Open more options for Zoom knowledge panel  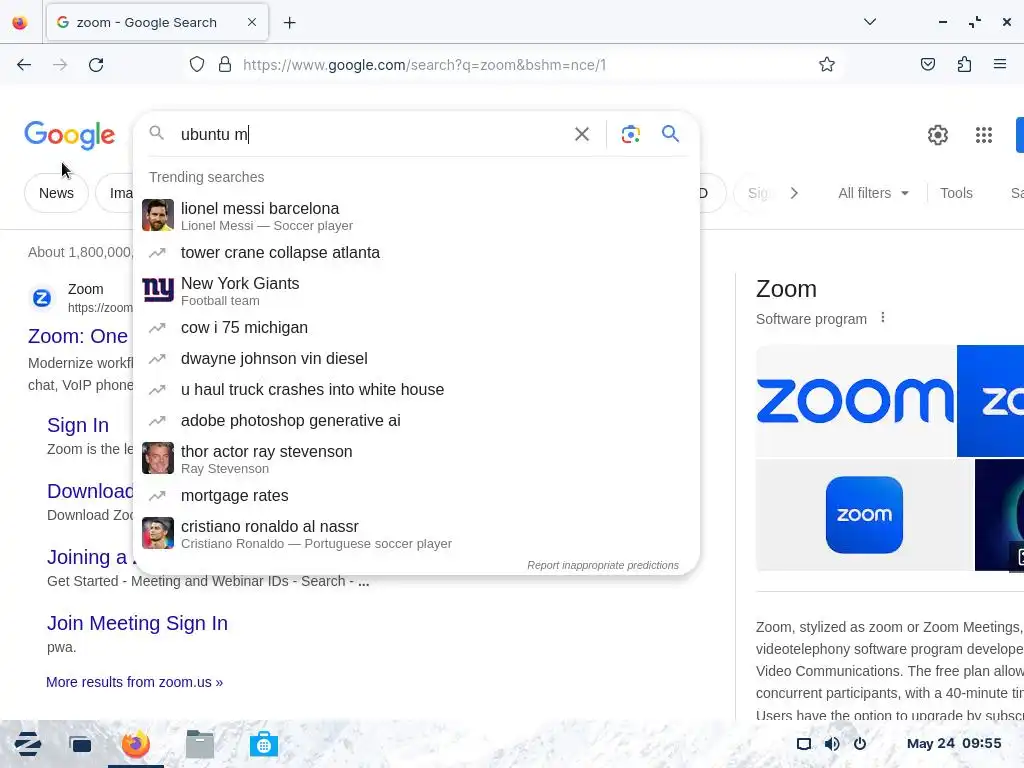coord(882,318)
